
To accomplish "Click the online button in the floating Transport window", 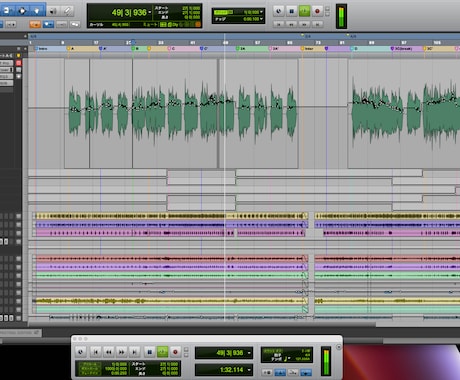I will point(81,352).
